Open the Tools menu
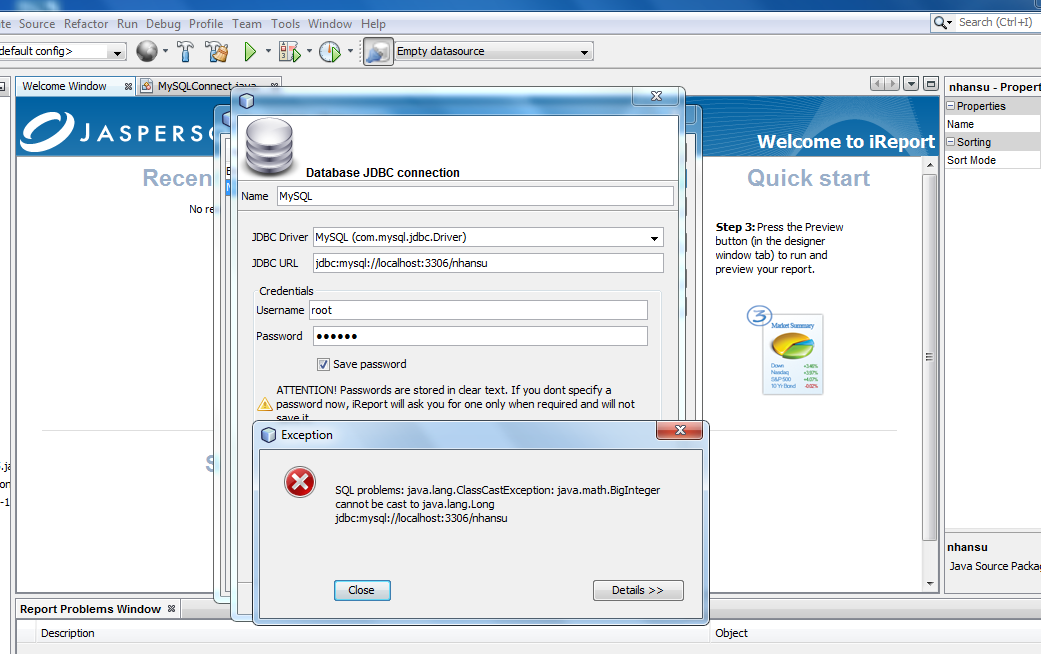Viewport: 1041px width, 654px height. click(x=285, y=24)
